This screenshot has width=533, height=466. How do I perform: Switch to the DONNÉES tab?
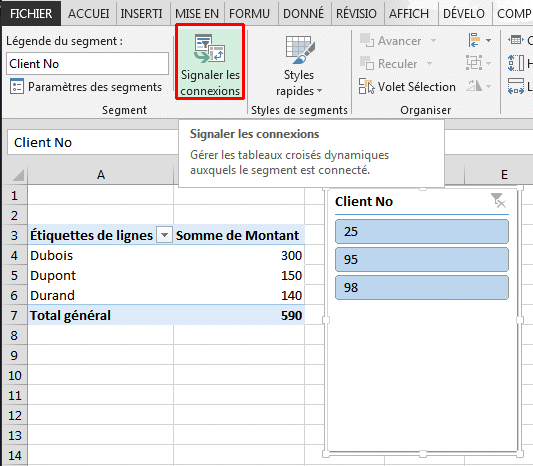(x=303, y=14)
